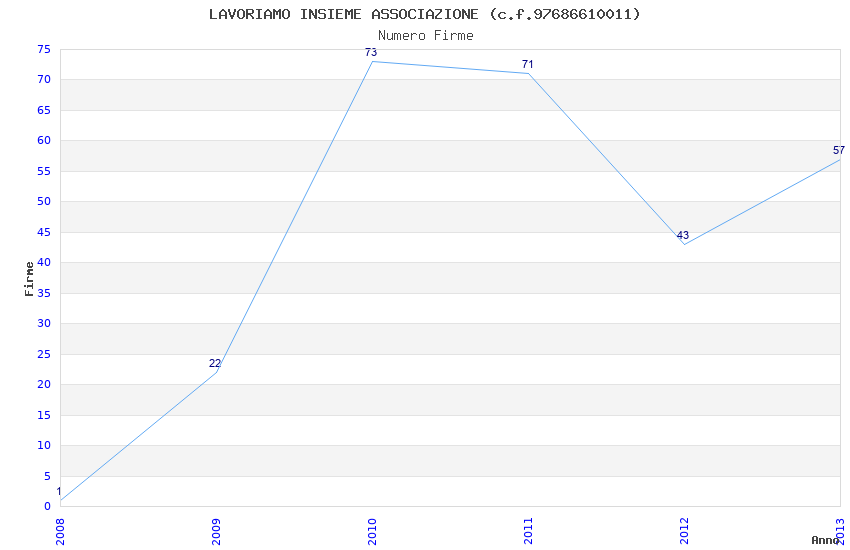Click the data label 73 at 2010
Image resolution: width=850 pixels, height=550 pixels.
[x=371, y=53]
